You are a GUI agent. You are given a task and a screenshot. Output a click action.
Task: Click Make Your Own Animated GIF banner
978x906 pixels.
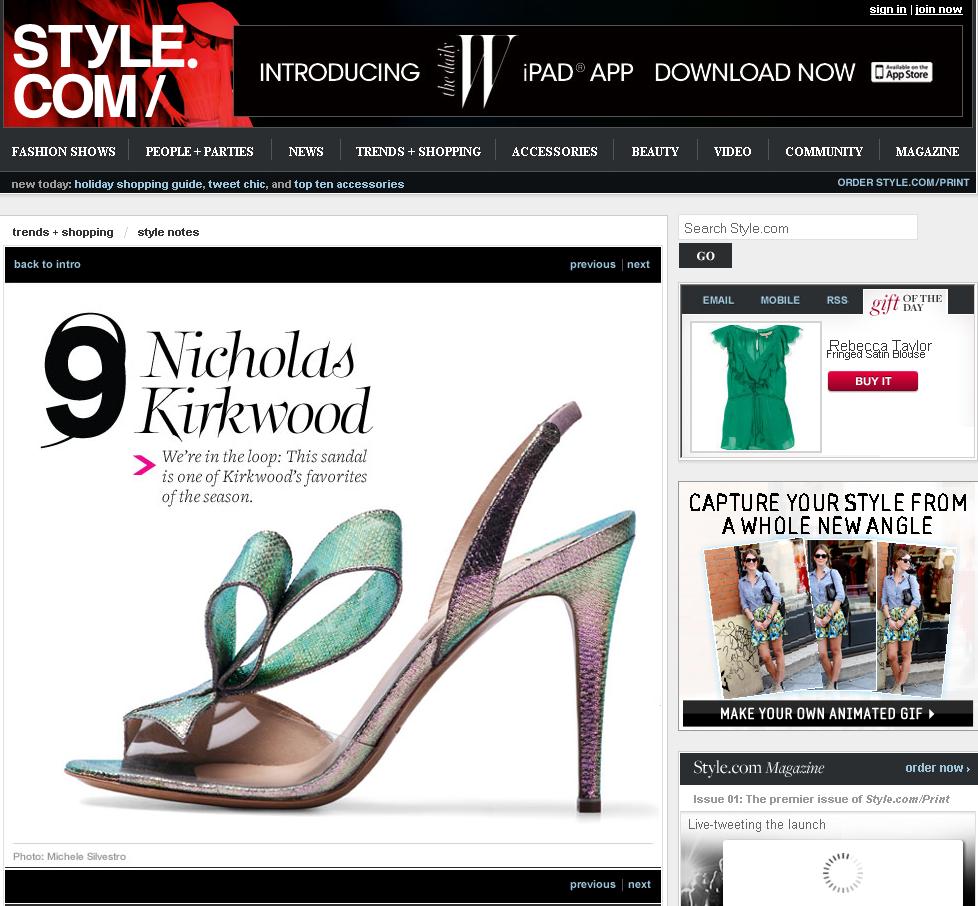[x=827, y=714]
